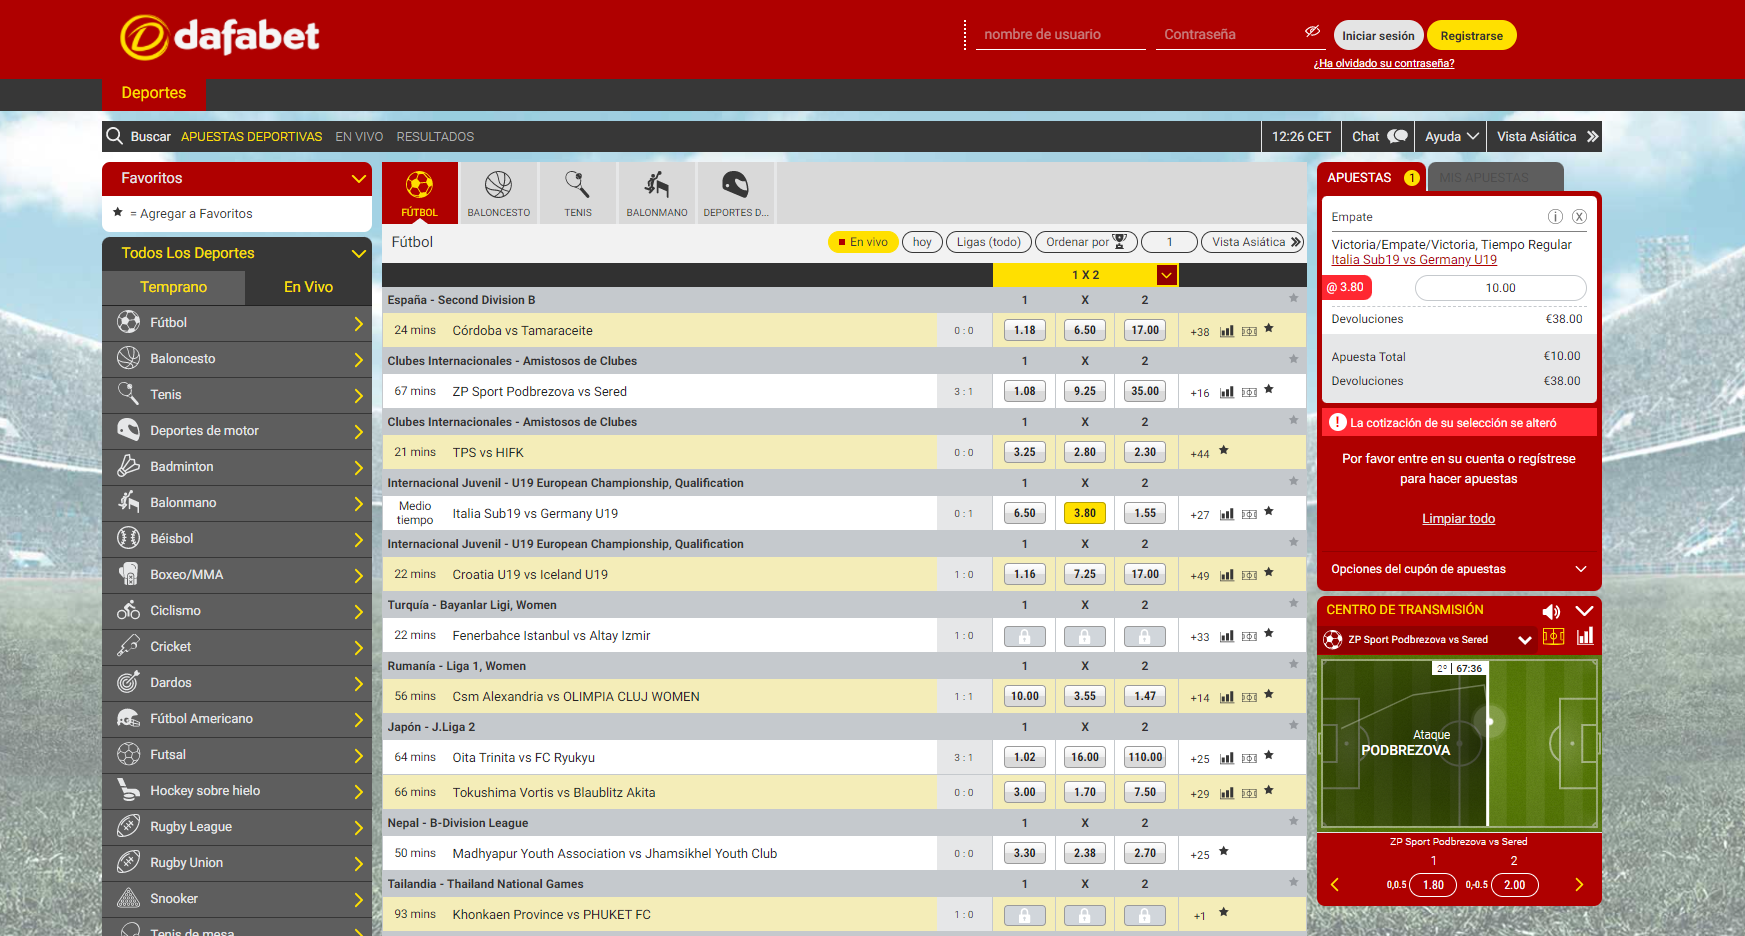The image size is (1745, 936).
Task: Click the 10.00 stake input field
Action: [1500, 288]
